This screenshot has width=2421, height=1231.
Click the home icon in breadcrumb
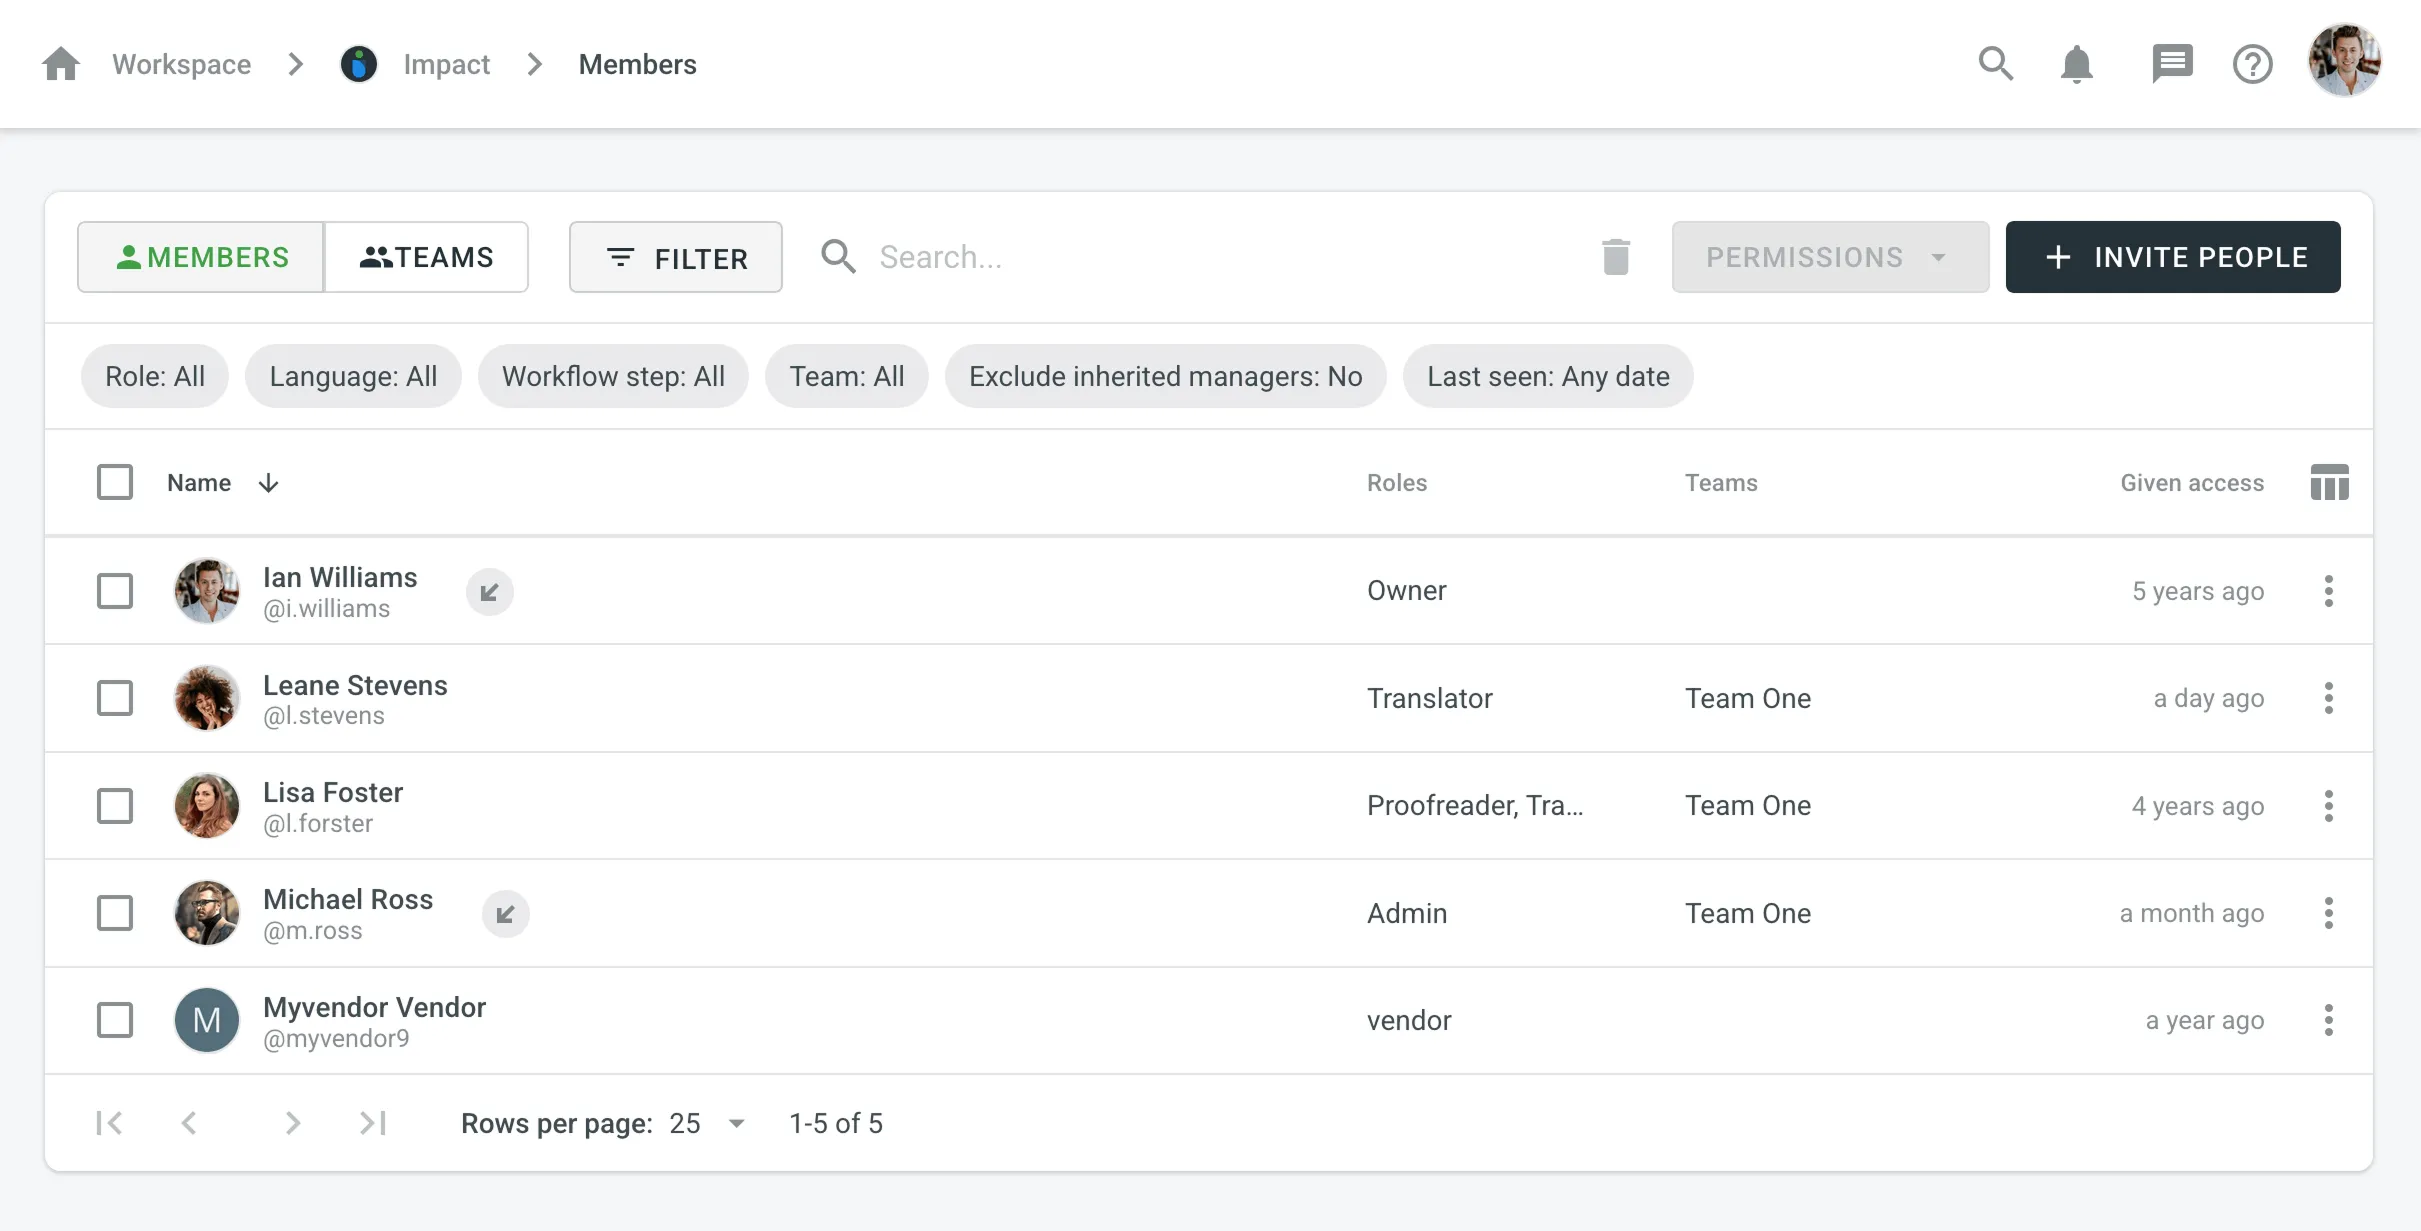coord(61,64)
